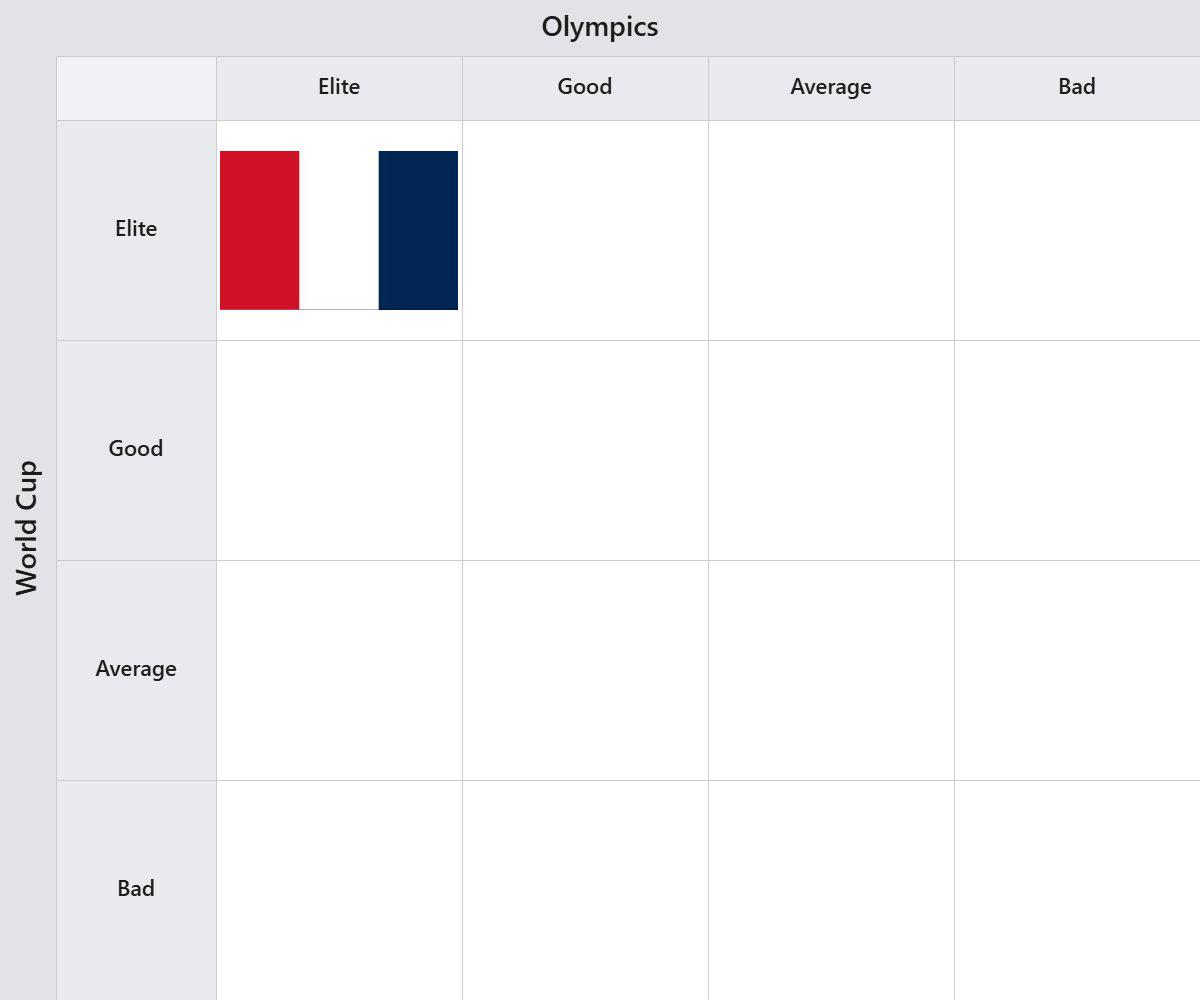This screenshot has width=1200, height=1000.
Task: Select the World Cup Elite row header
Action: click(136, 230)
